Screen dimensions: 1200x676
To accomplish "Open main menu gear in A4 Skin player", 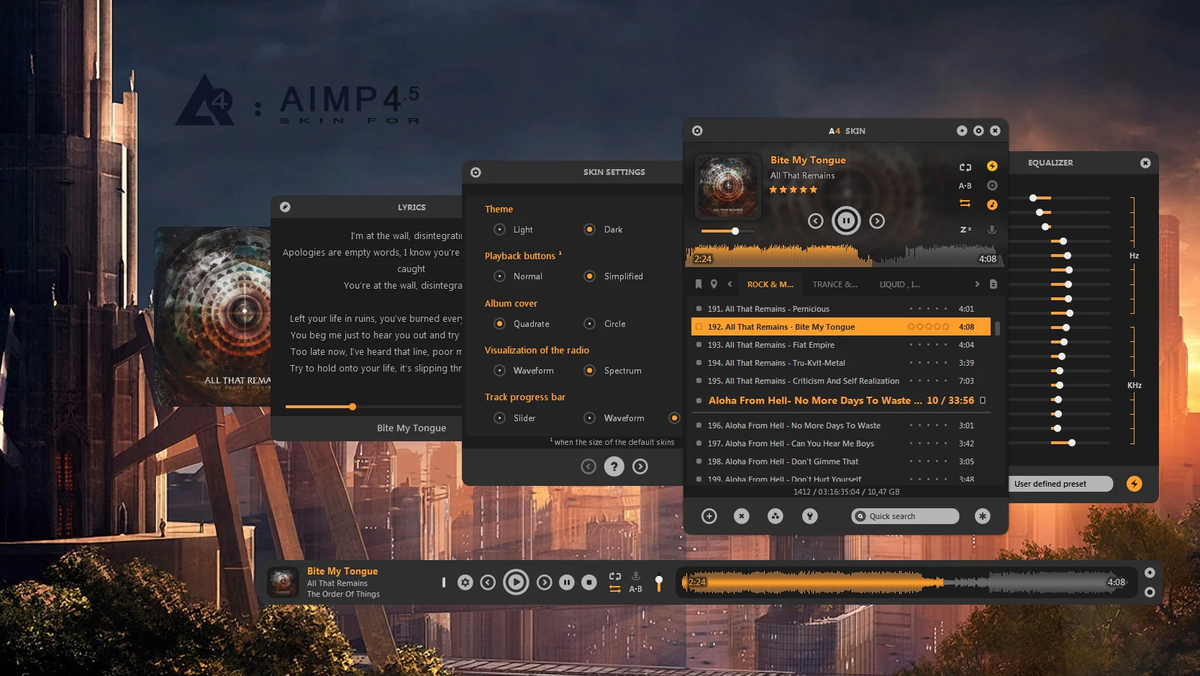I will tap(697, 131).
